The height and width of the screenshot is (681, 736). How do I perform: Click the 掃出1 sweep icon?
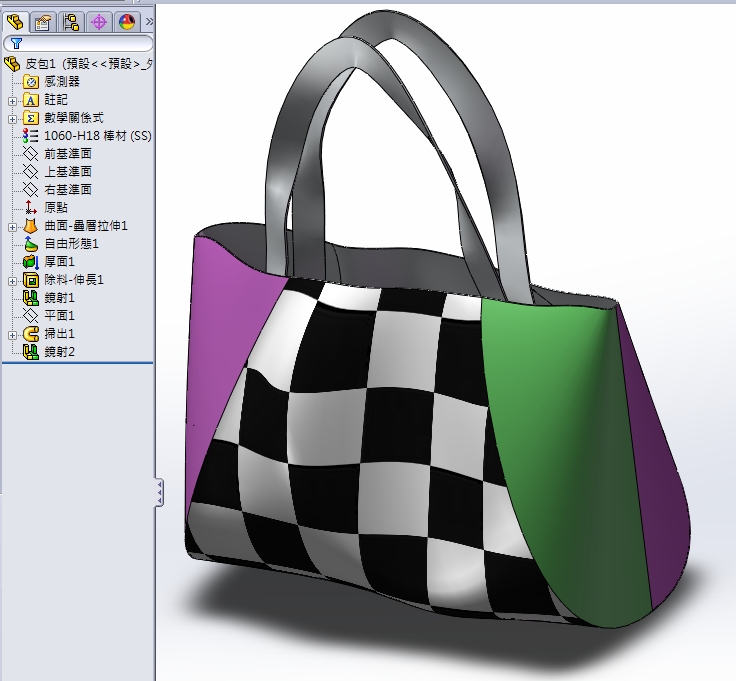click(x=31, y=334)
